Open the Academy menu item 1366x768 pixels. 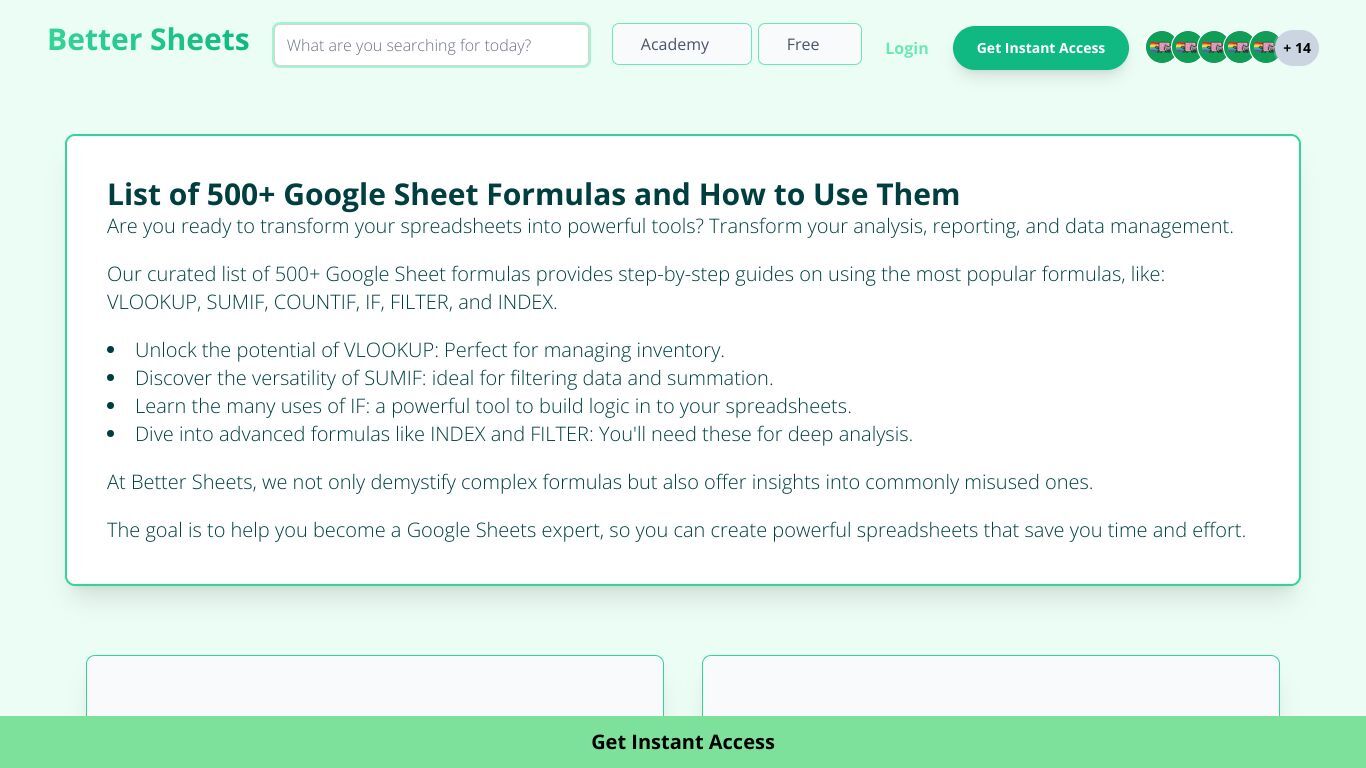tap(682, 44)
